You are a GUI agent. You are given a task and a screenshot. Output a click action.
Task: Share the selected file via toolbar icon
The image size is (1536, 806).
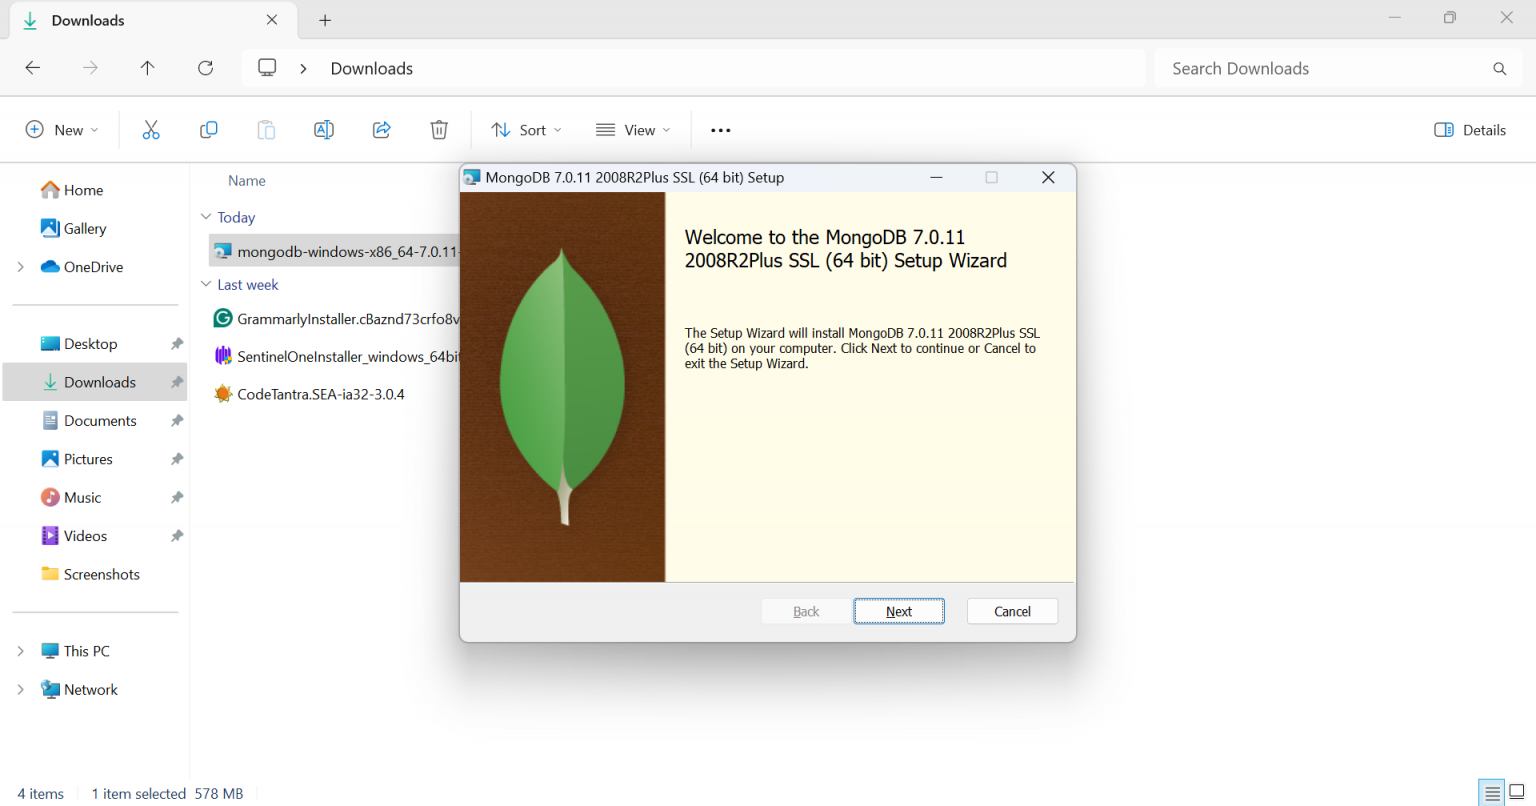381,129
